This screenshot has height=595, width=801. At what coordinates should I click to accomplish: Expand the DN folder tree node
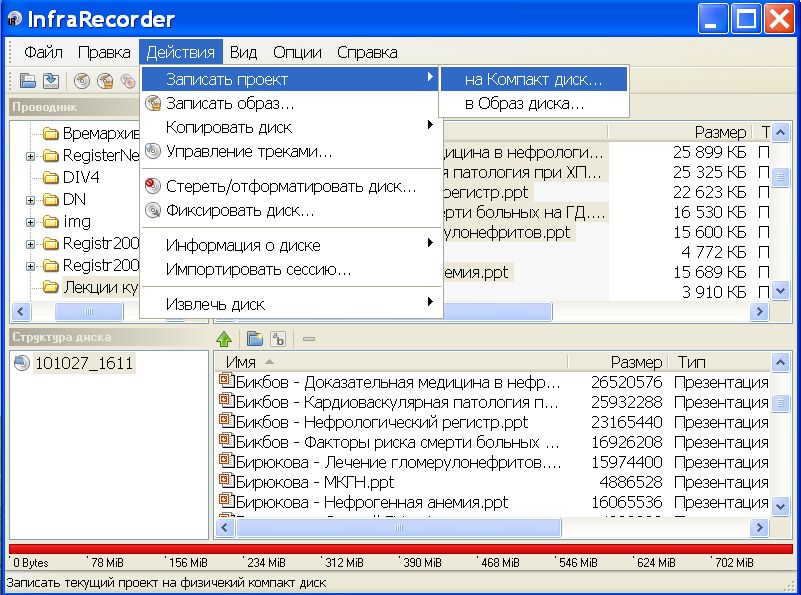click(x=31, y=200)
